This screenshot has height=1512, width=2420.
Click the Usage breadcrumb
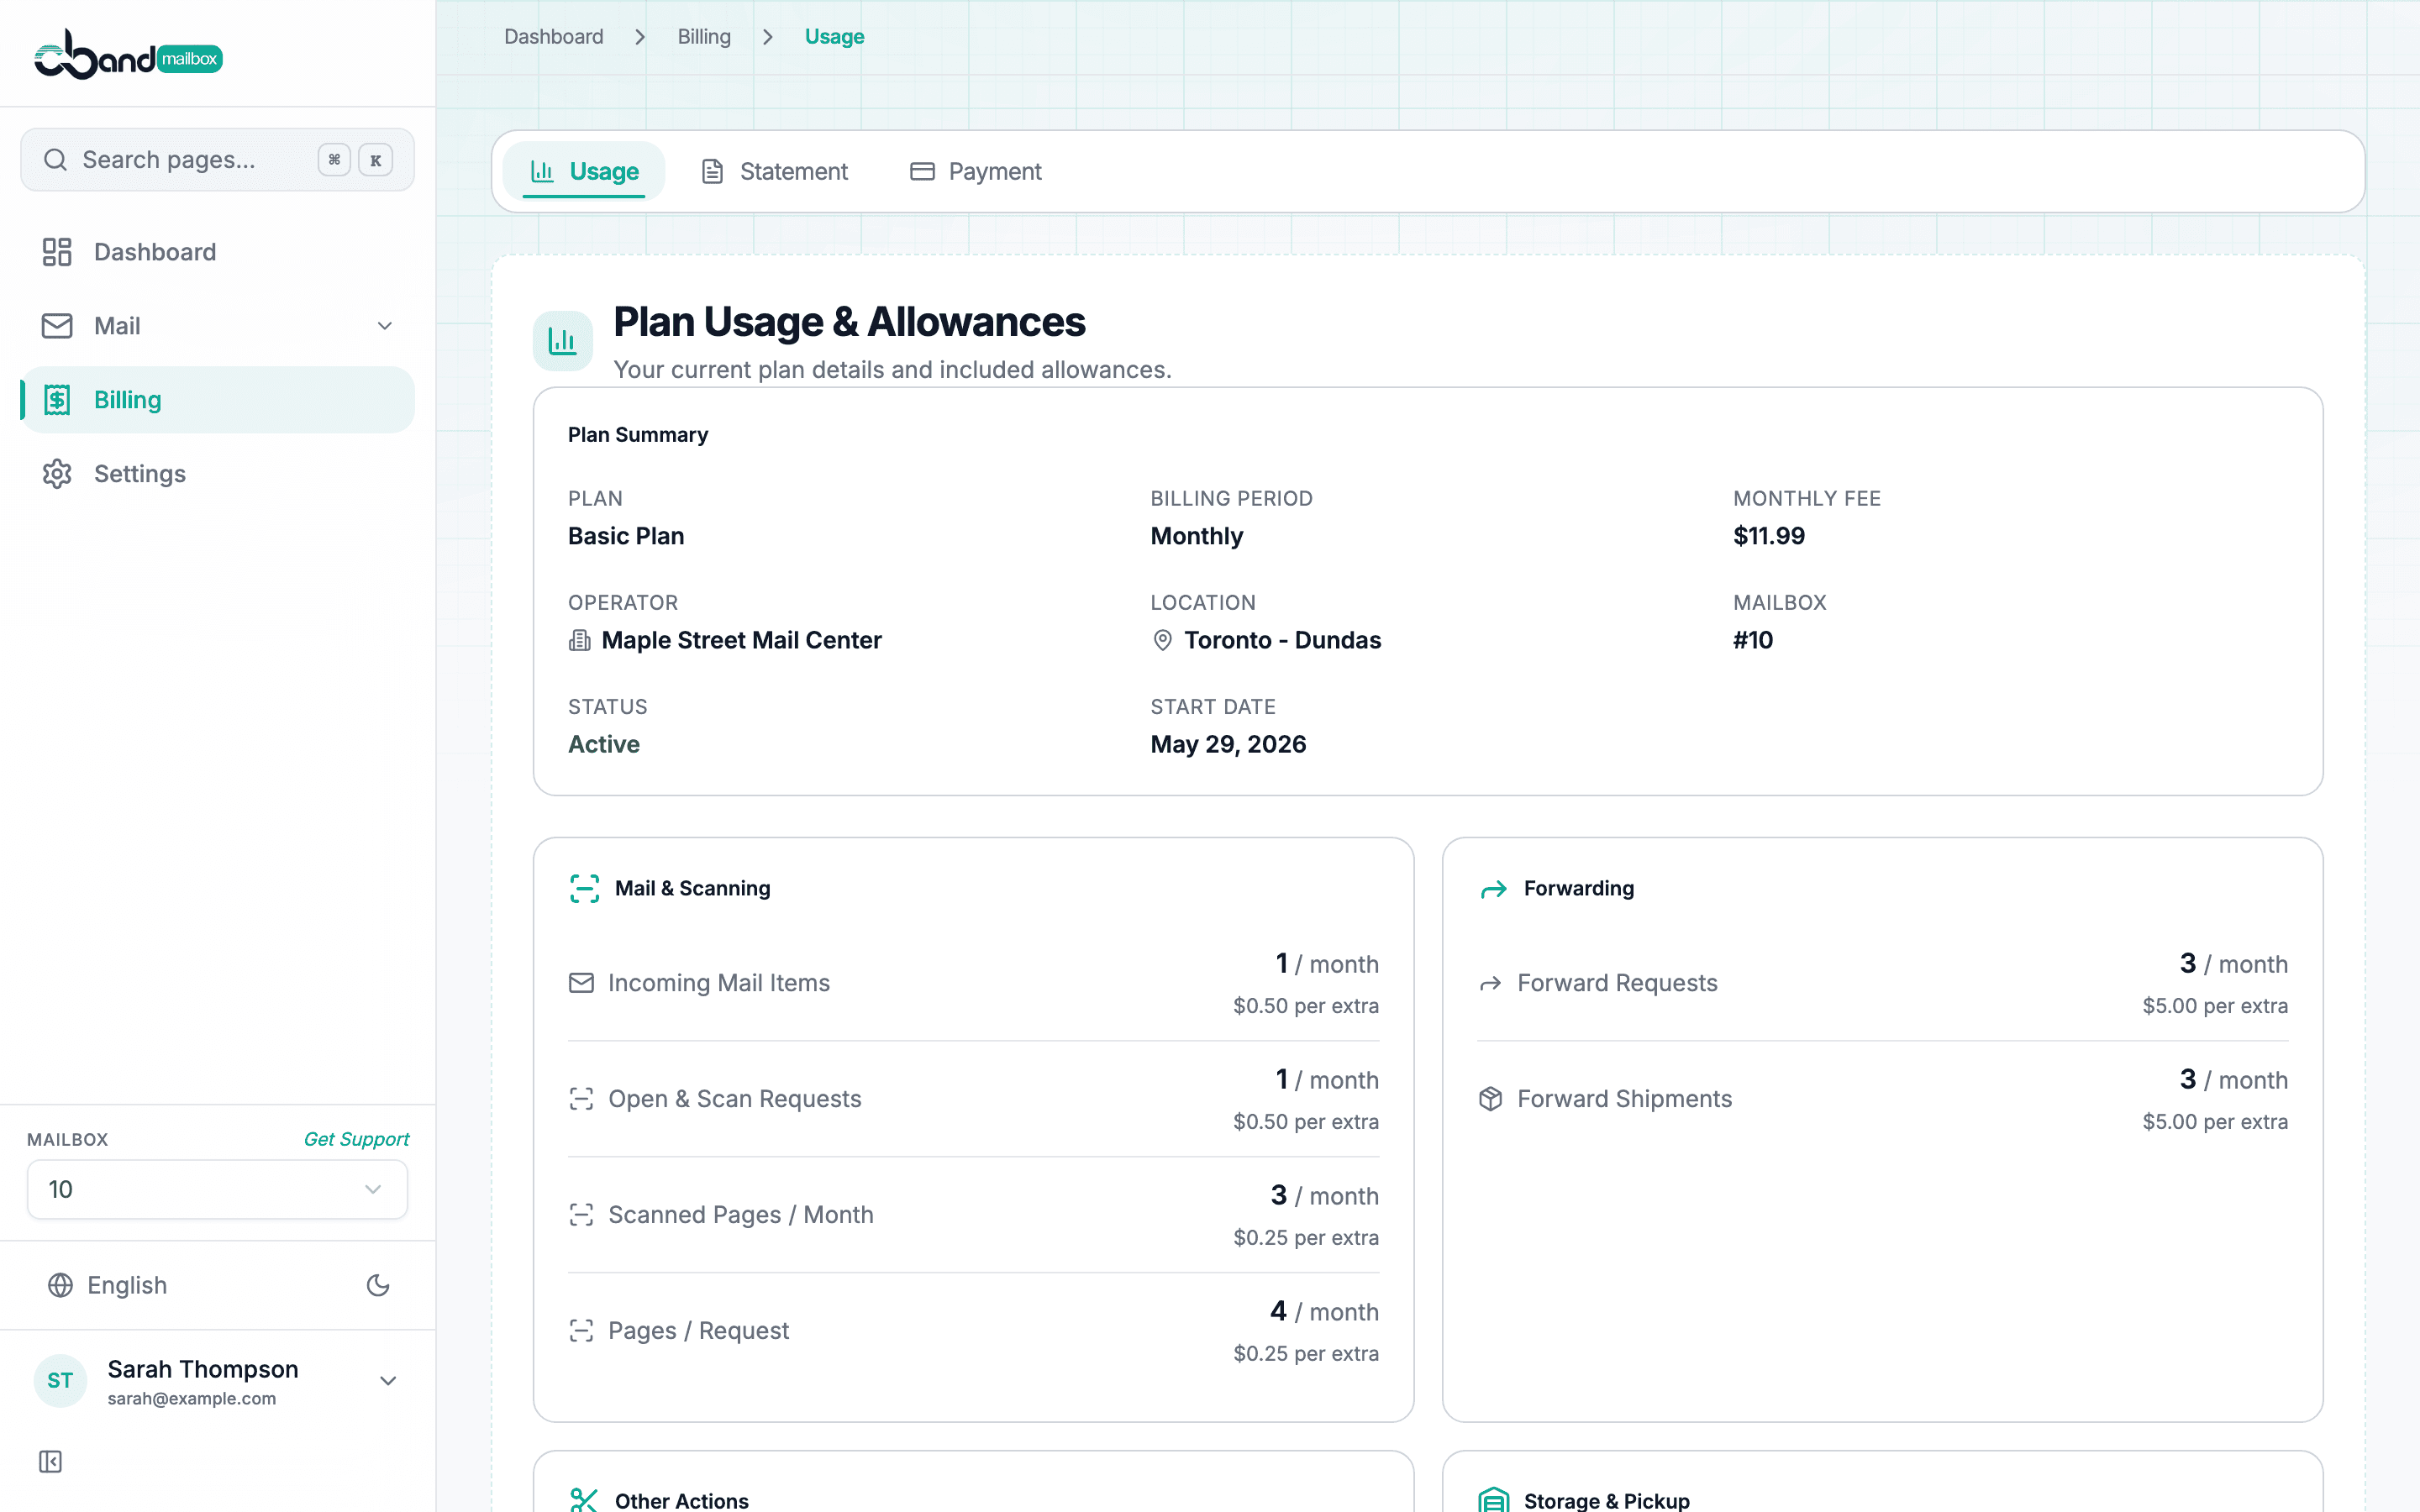(x=834, y=37)
